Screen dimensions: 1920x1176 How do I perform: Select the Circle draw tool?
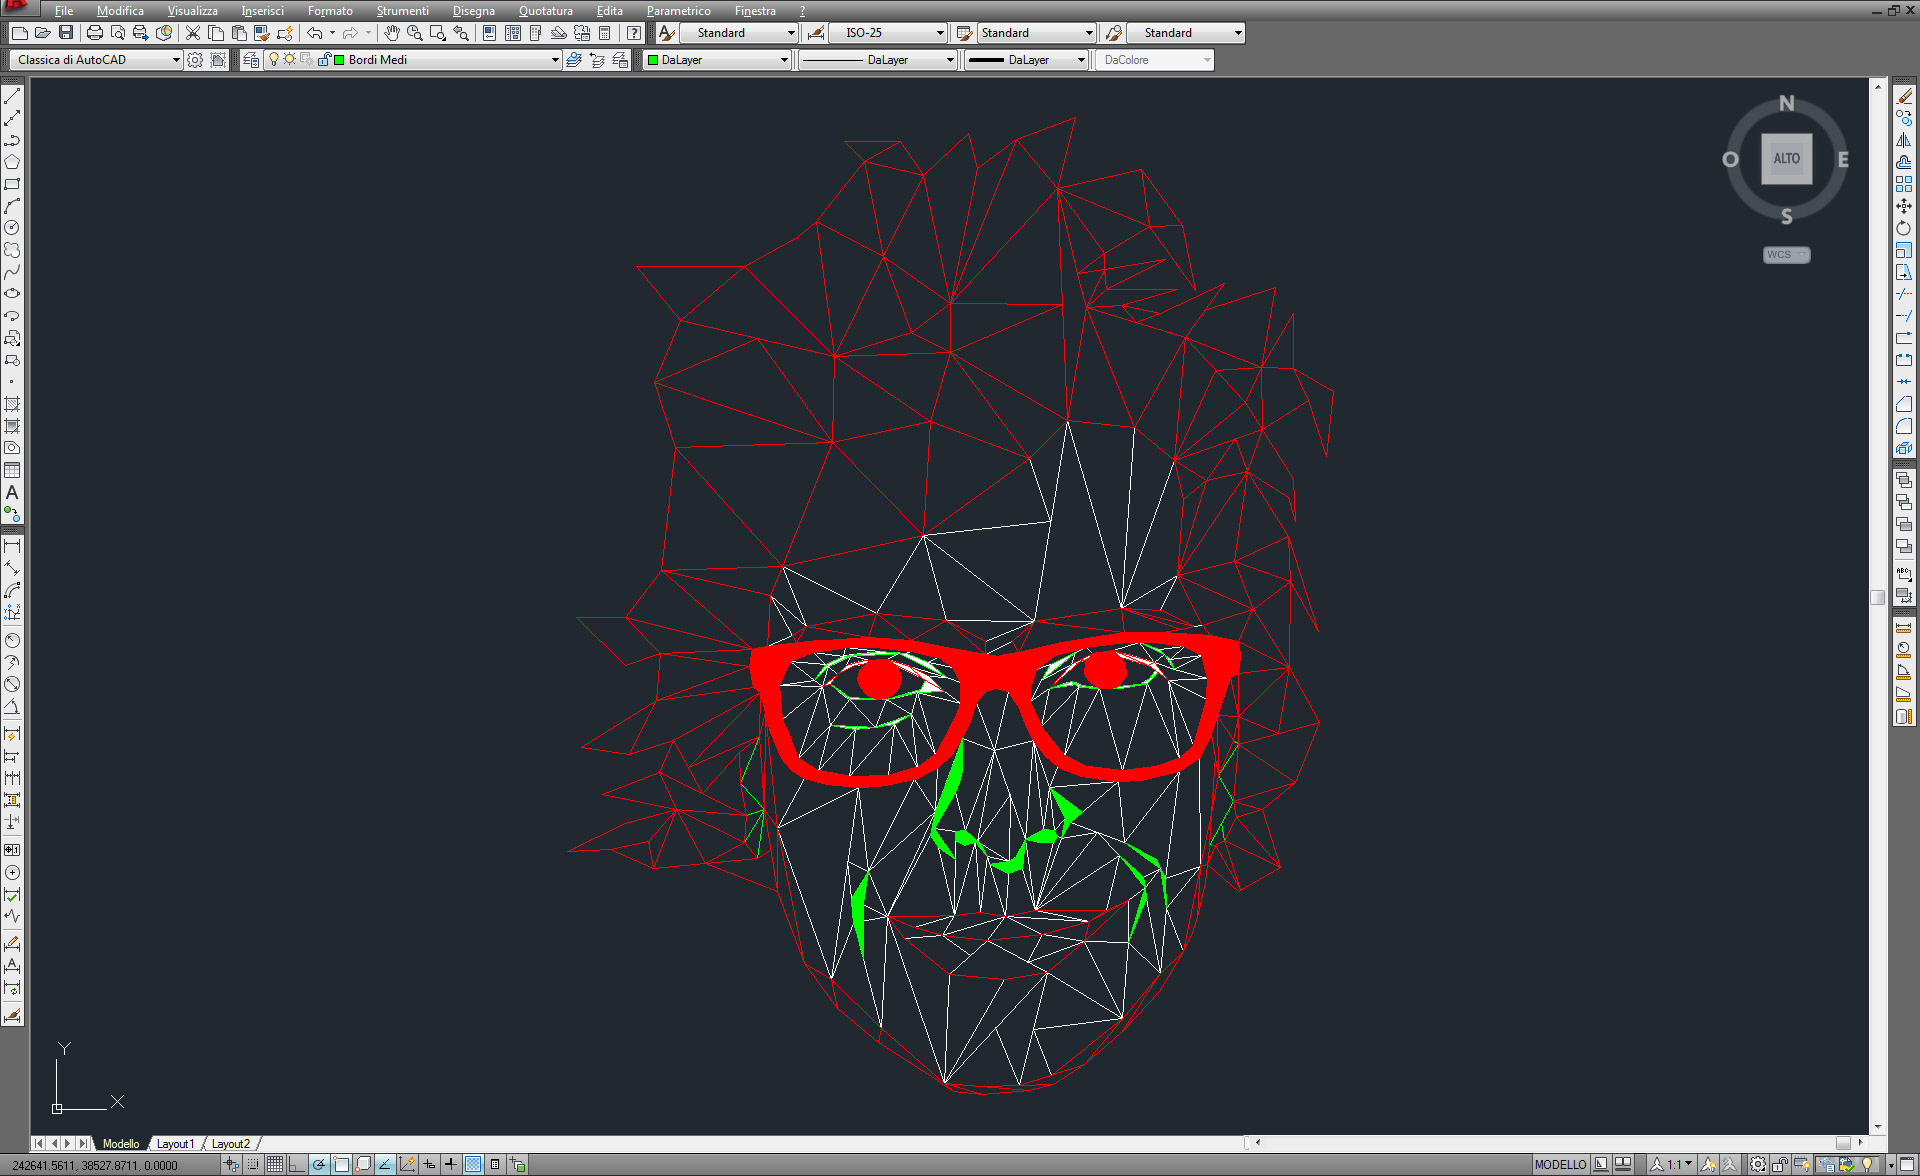coord(12,227)
